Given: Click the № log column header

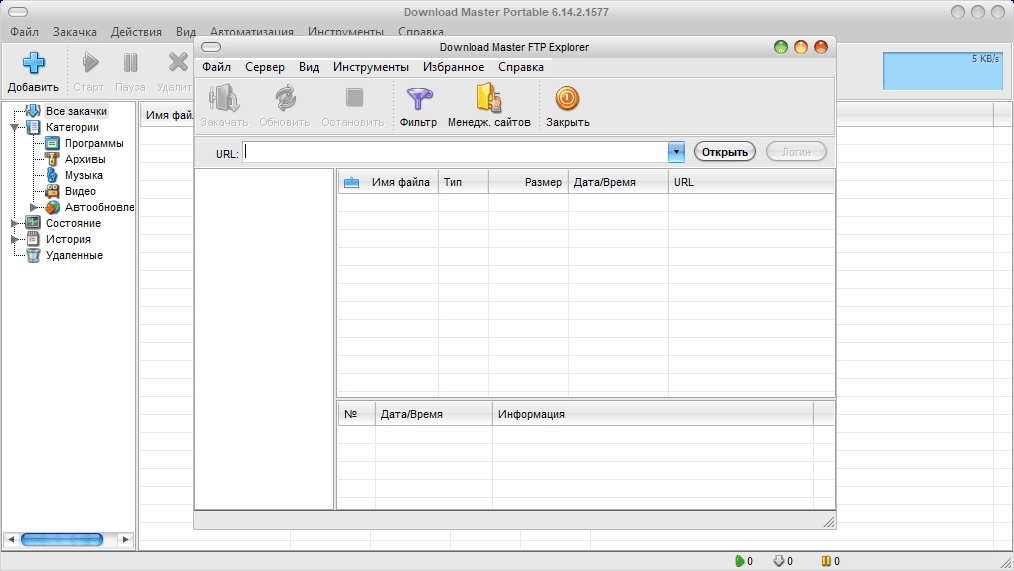Looking at the screenshot, I should pyautogui.click(x=356, y=414).
